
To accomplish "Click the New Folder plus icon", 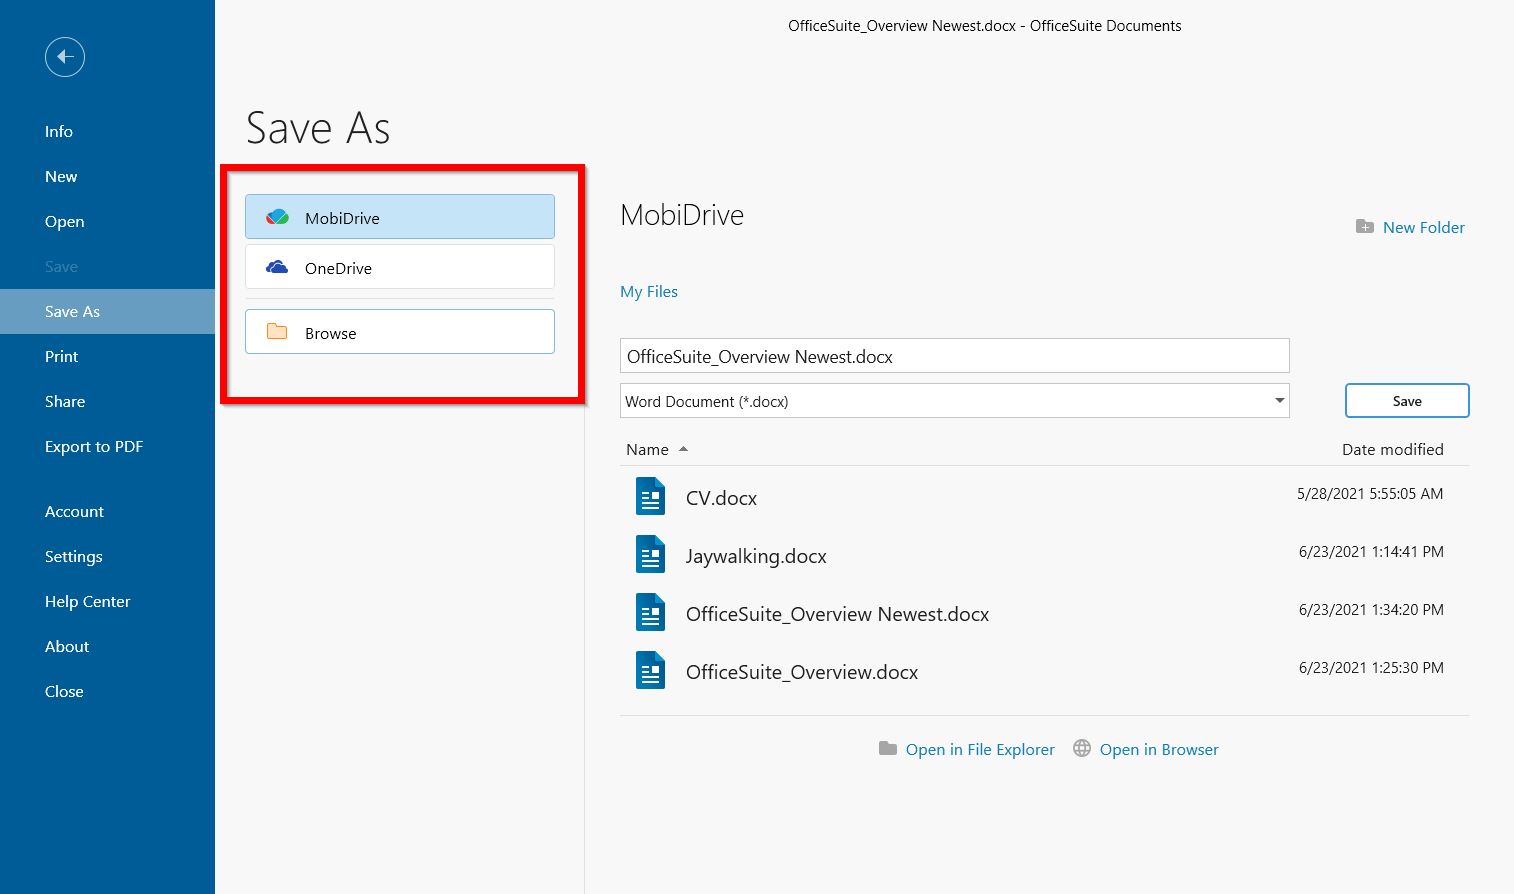I will point(1364,227).
